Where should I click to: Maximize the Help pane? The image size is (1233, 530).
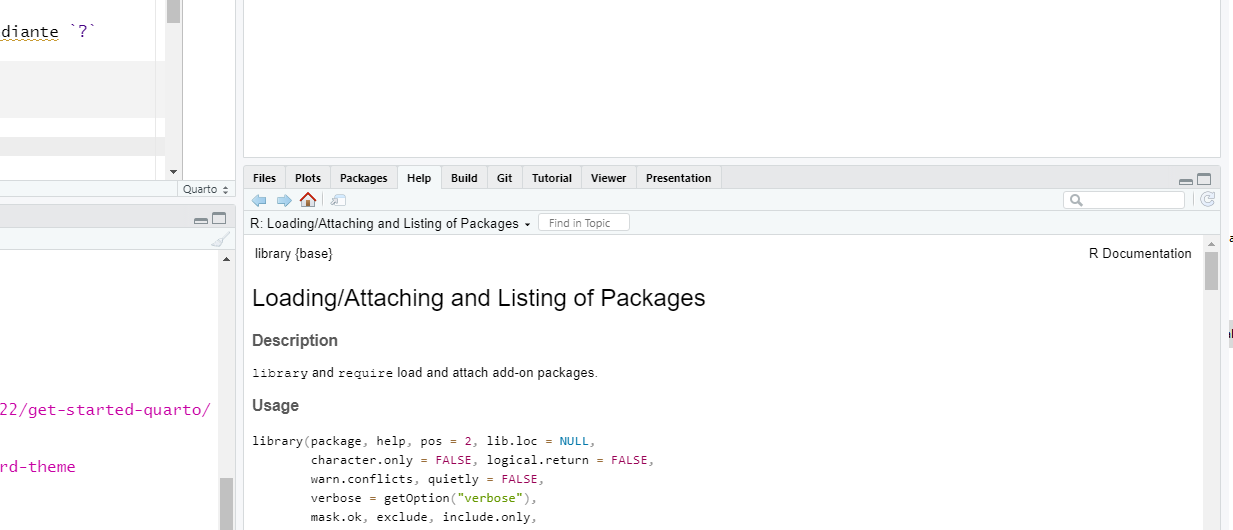click(1204, 180)
